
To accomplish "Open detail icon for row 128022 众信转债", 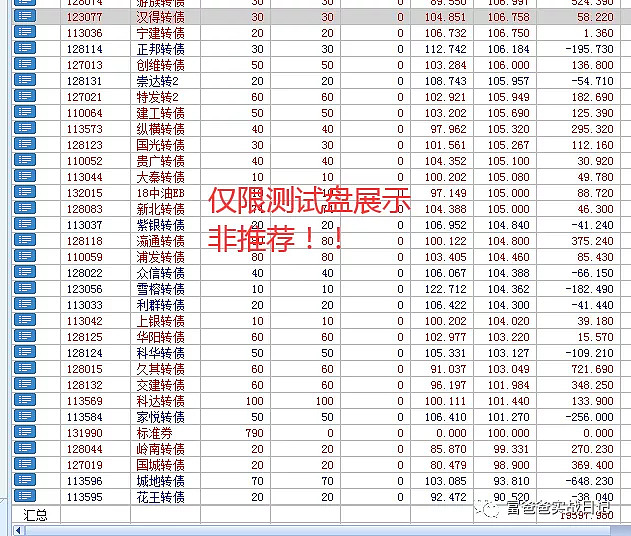I will pos(25,272).
